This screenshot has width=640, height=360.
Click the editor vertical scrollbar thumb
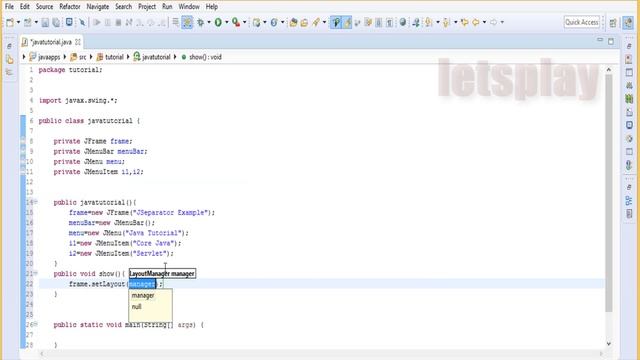click(609, 193)
